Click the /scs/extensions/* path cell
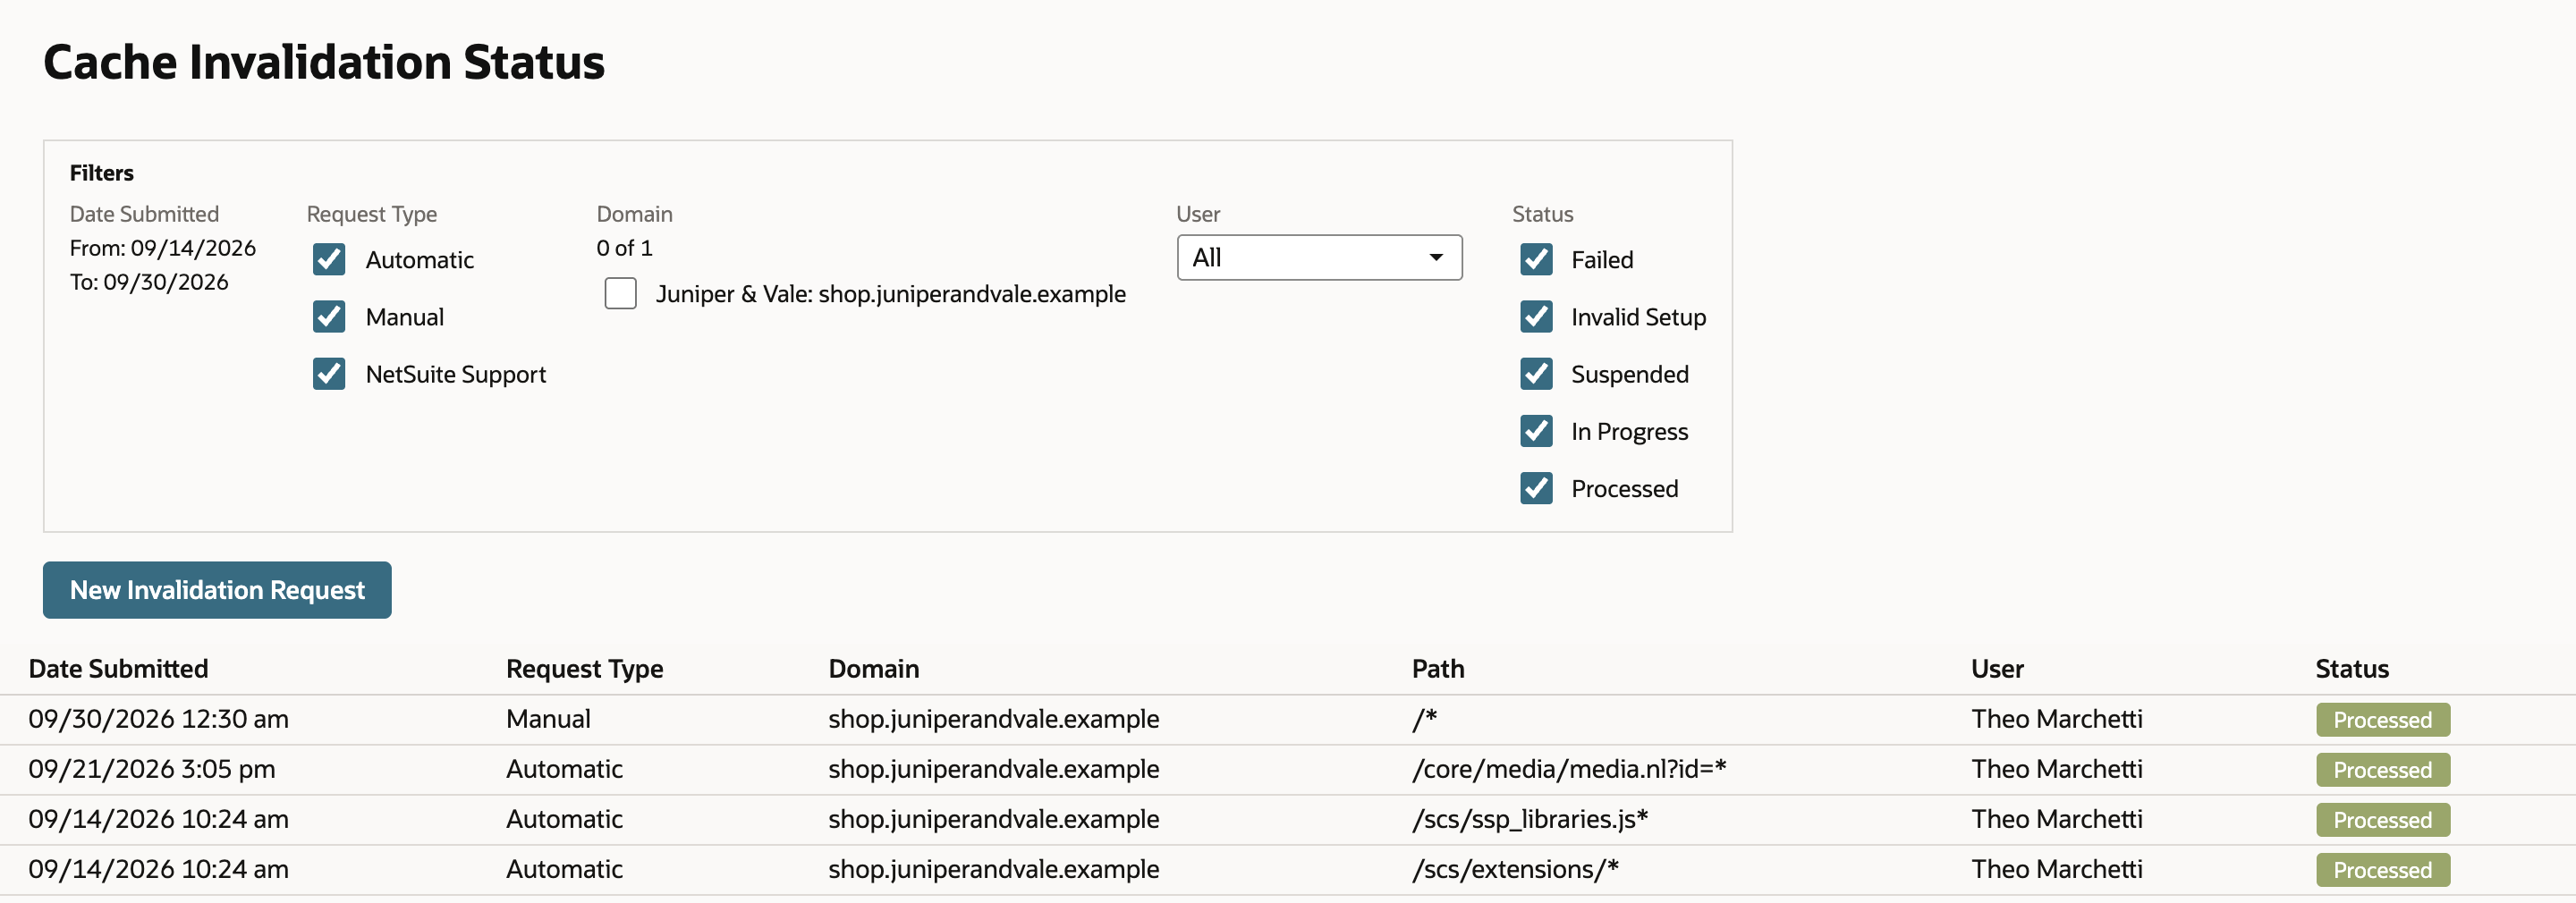The width and height of the screenshot is (2576, 903). [x=1515, y=869]
